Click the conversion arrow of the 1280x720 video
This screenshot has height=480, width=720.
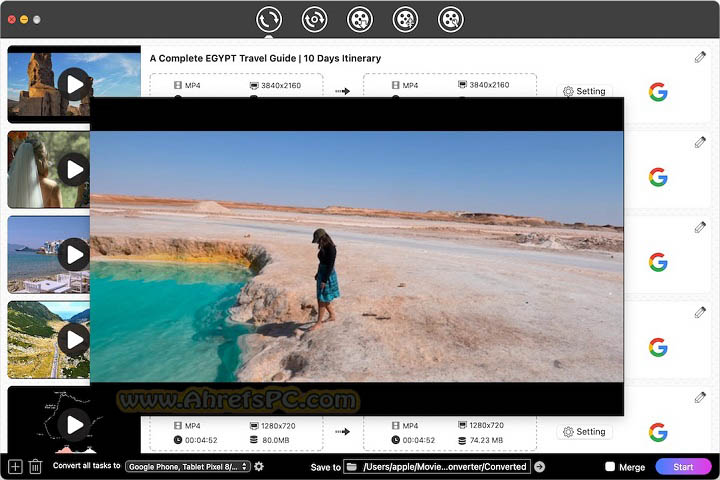pyautogui.click(x=343, y=432)
